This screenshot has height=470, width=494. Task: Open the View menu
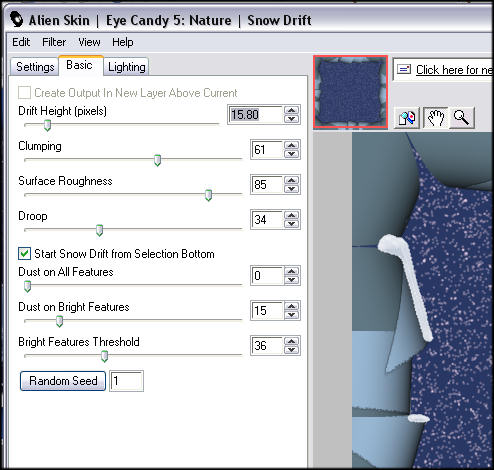(x=89, y=42)
